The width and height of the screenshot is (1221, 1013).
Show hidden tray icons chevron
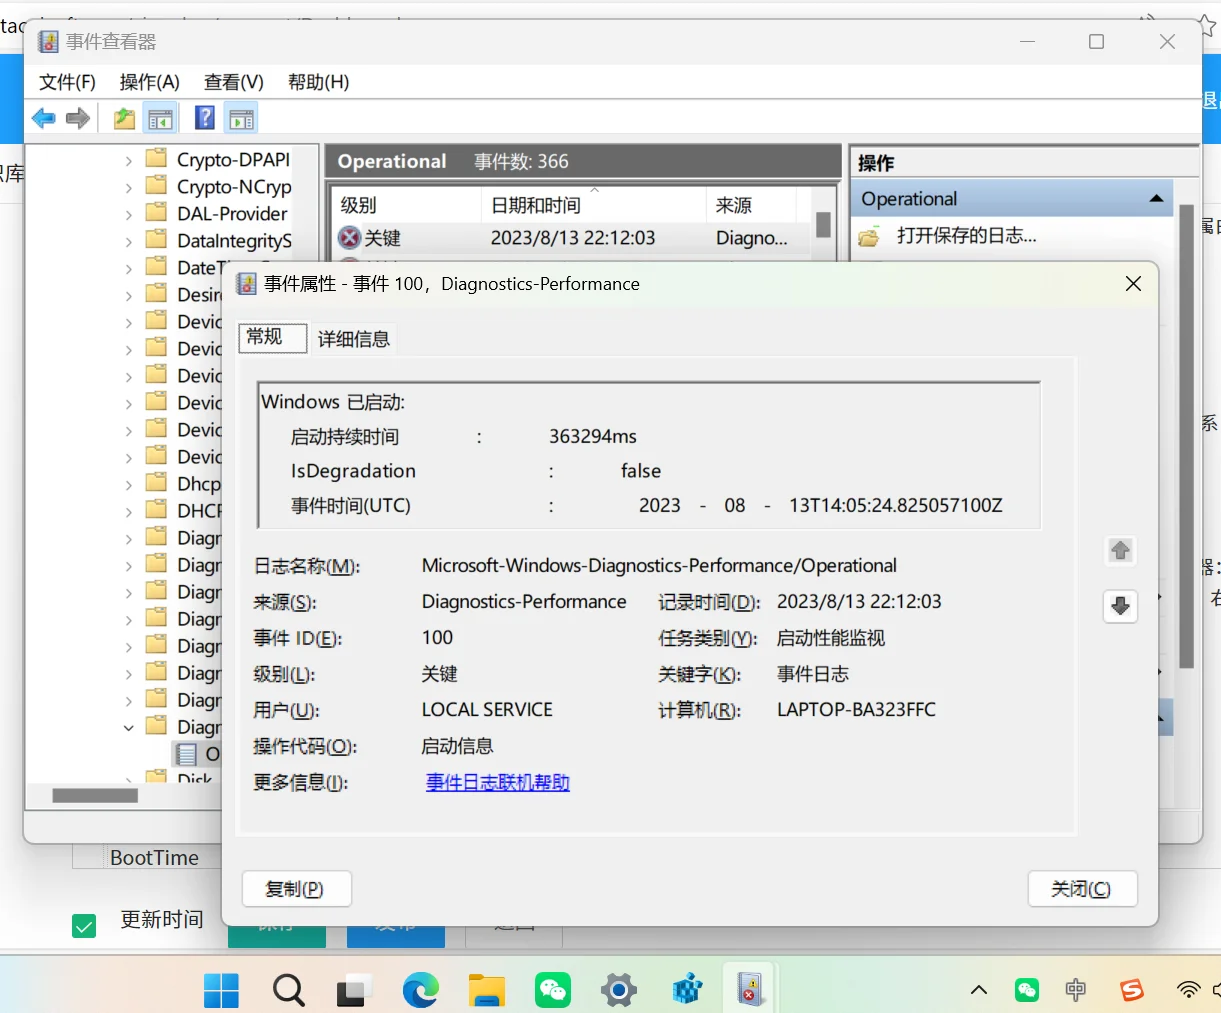pos(979,990)
